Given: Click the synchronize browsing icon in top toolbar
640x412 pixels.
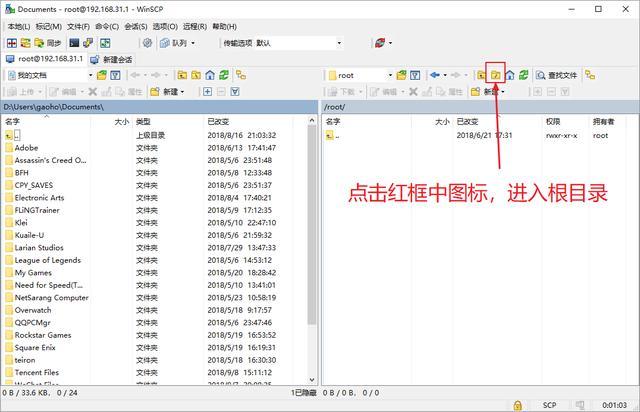Looking at the screenshot, I should [25, 43].
